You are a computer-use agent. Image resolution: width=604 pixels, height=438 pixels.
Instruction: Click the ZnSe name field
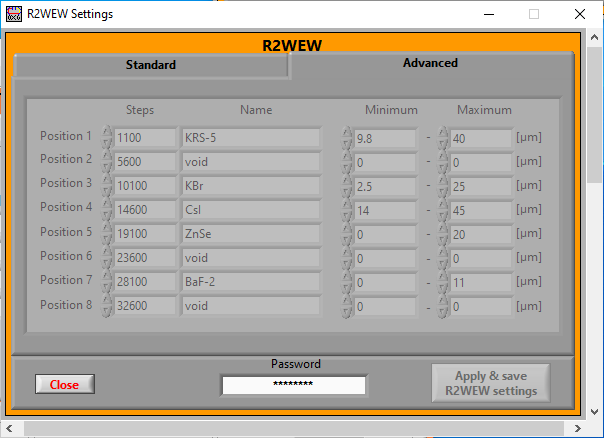point(250,234)
